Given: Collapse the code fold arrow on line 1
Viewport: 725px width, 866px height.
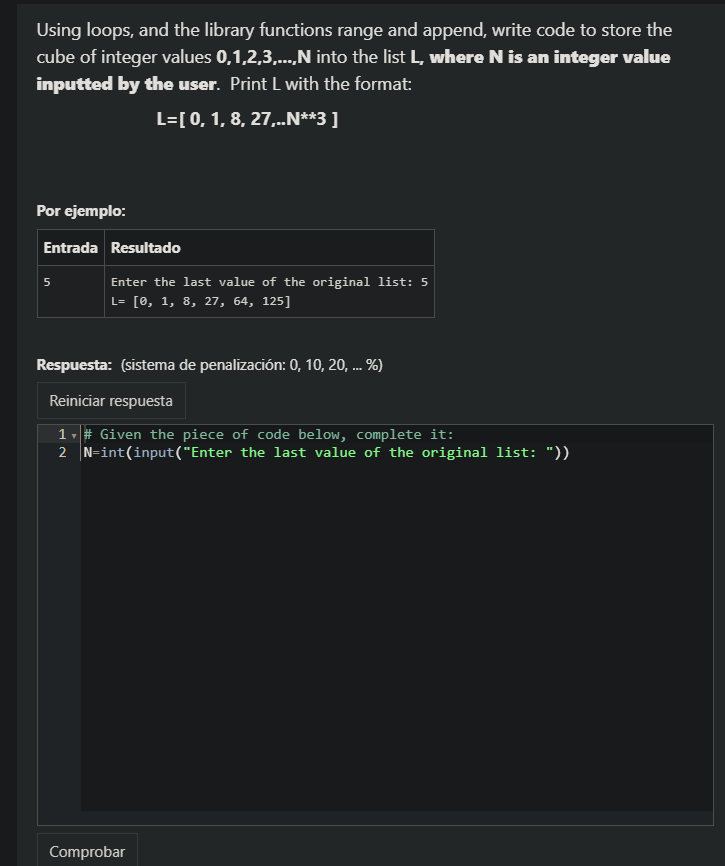Looking at the screenshot, I should pos(74,436).
